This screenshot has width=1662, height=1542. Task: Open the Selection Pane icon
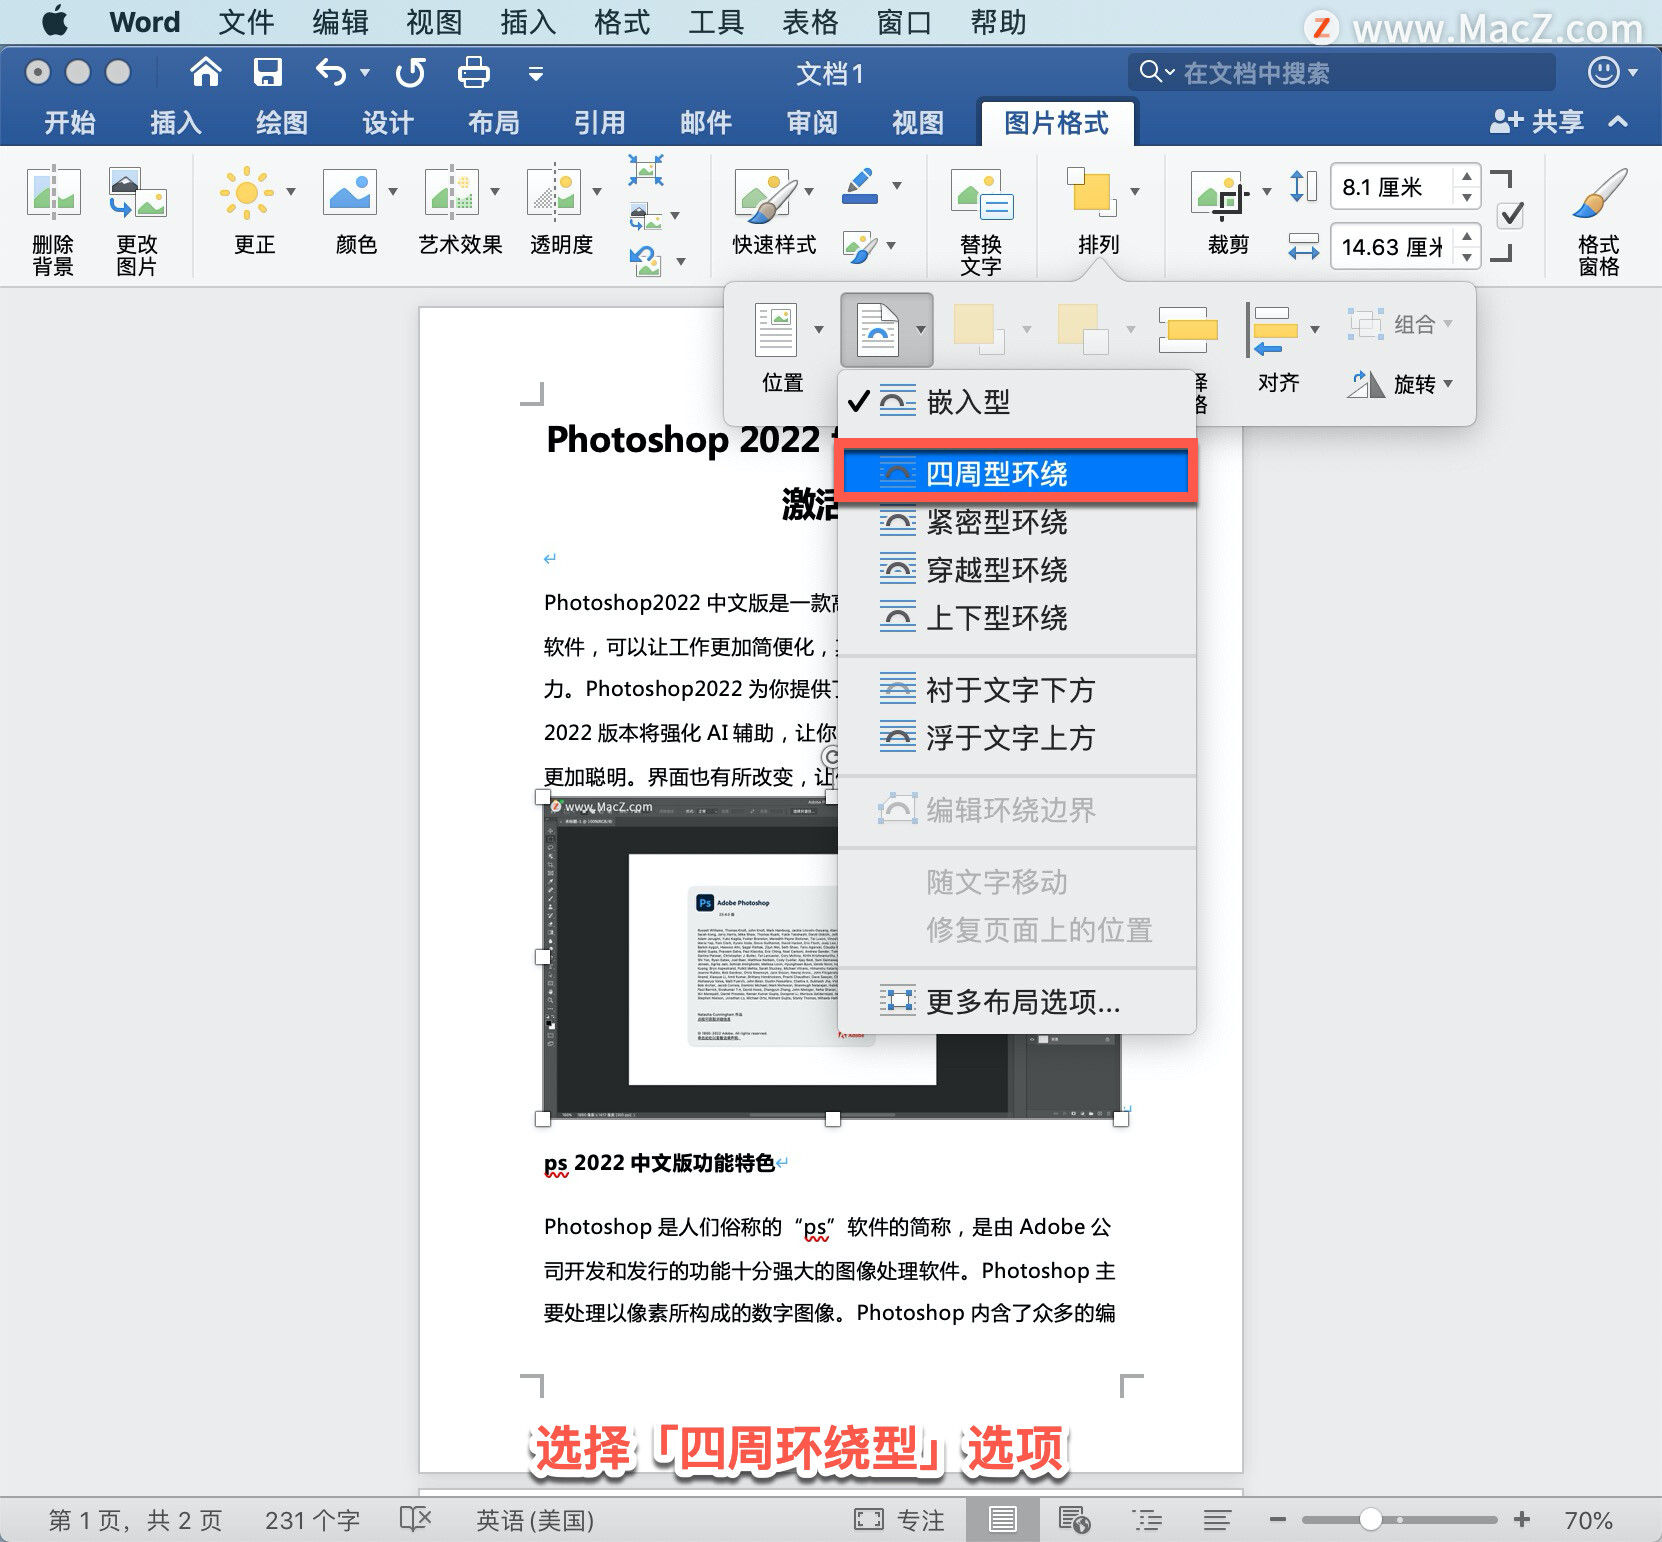point(1187,330)
